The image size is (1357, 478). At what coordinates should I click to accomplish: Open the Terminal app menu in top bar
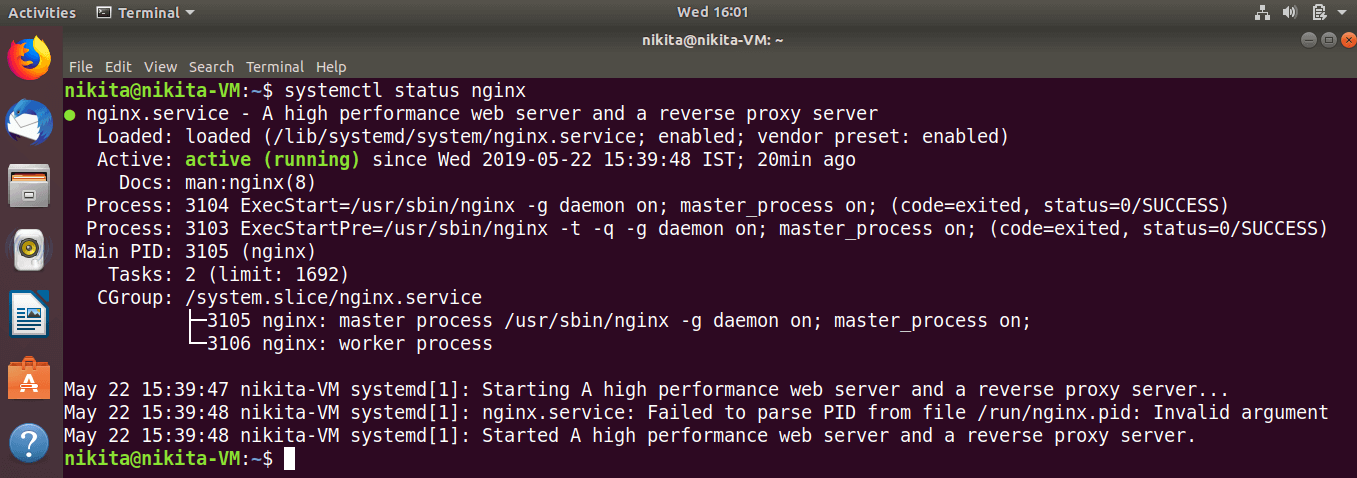(146, 13)
